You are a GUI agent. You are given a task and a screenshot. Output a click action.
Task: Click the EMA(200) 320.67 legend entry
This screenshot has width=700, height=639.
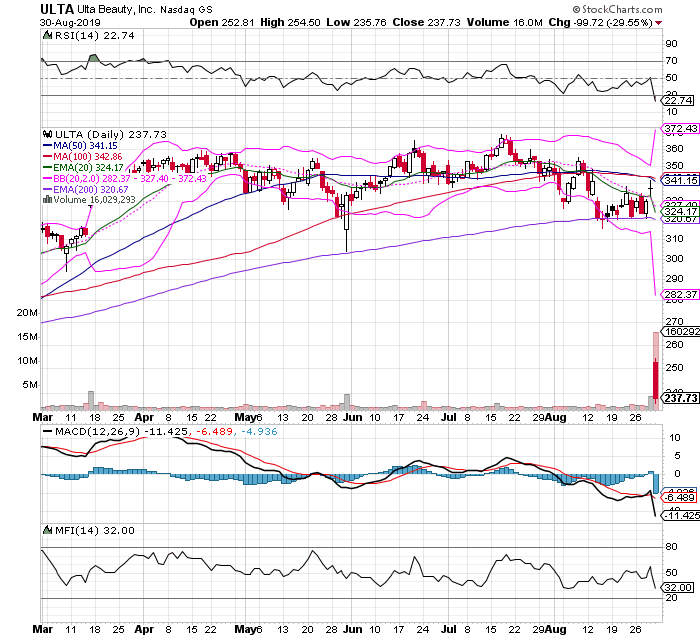pos(85,189)
